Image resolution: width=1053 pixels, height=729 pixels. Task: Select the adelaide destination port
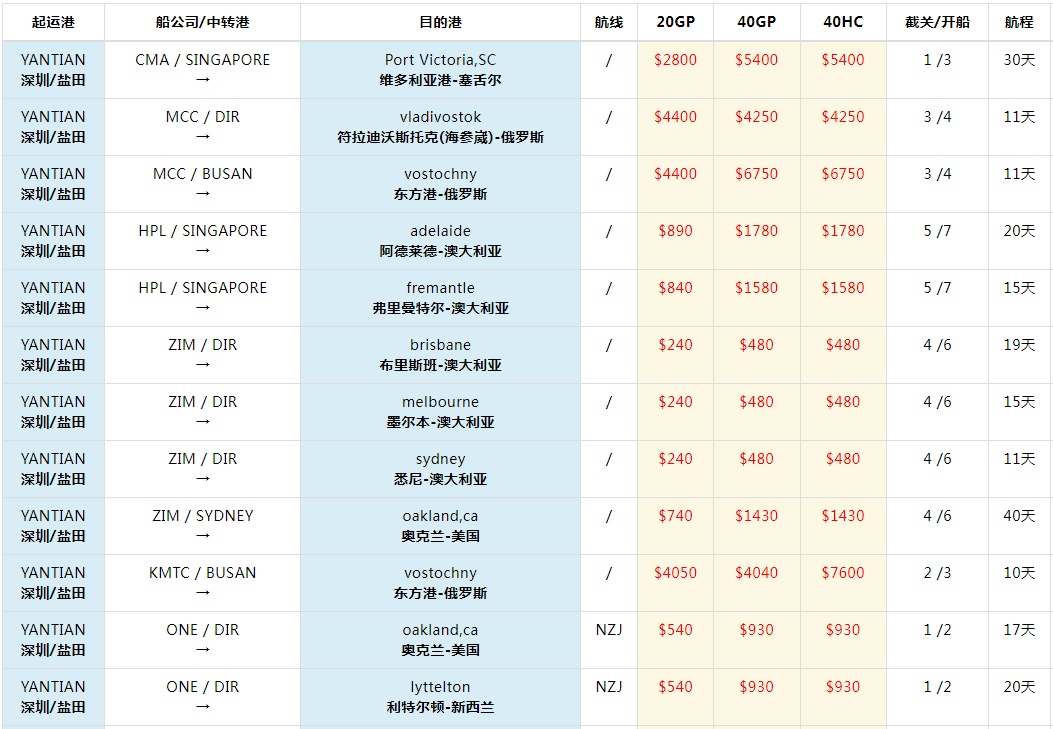(440, 231)
